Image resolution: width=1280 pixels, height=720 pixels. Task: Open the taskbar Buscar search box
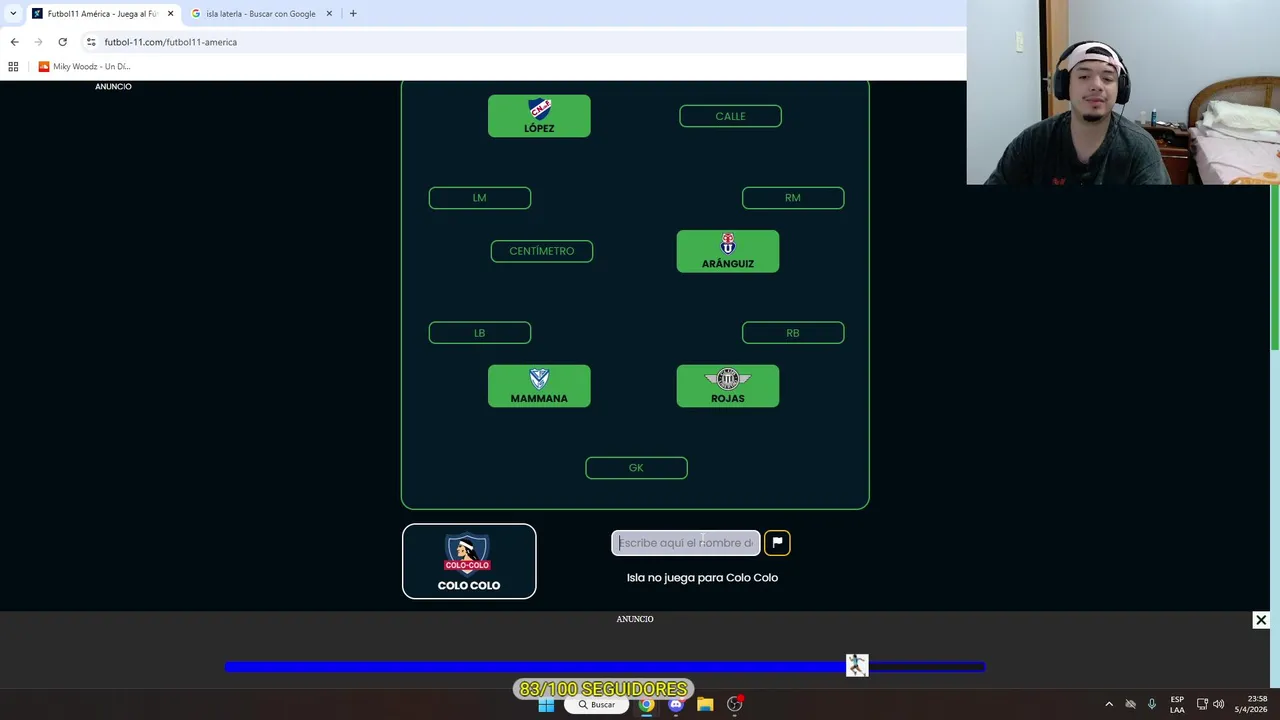(x=597, y=705)
